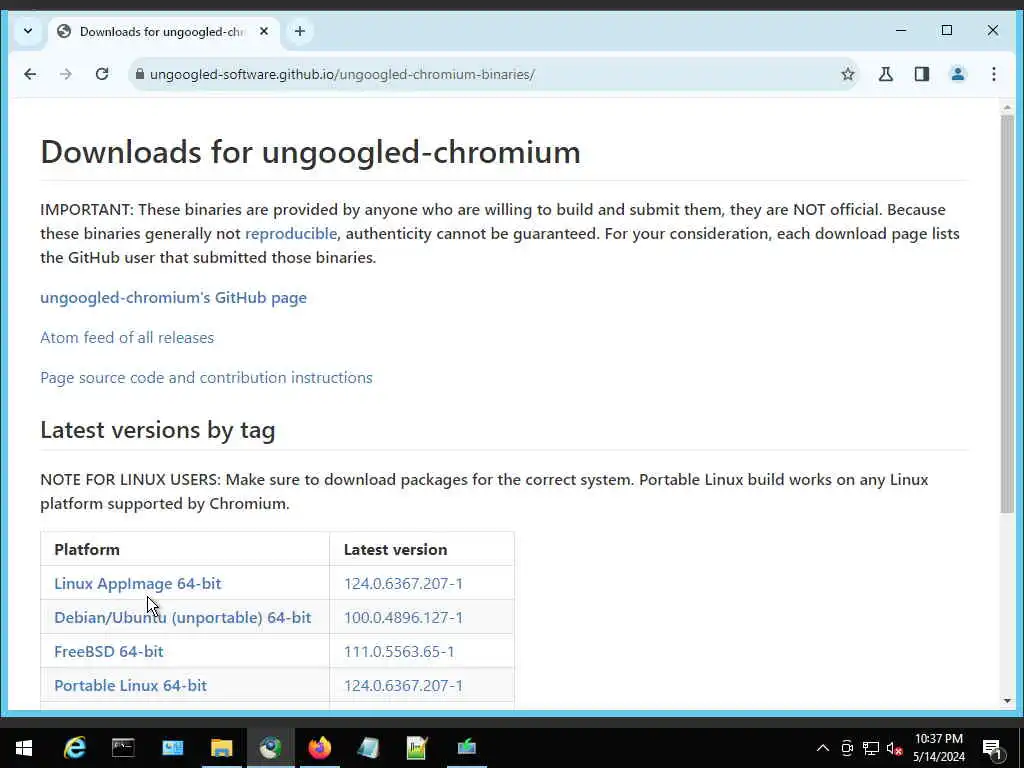Open the muted volume tray icon
The width and height of the screenshot is (1024, 768).
click(x=895, y=748)
